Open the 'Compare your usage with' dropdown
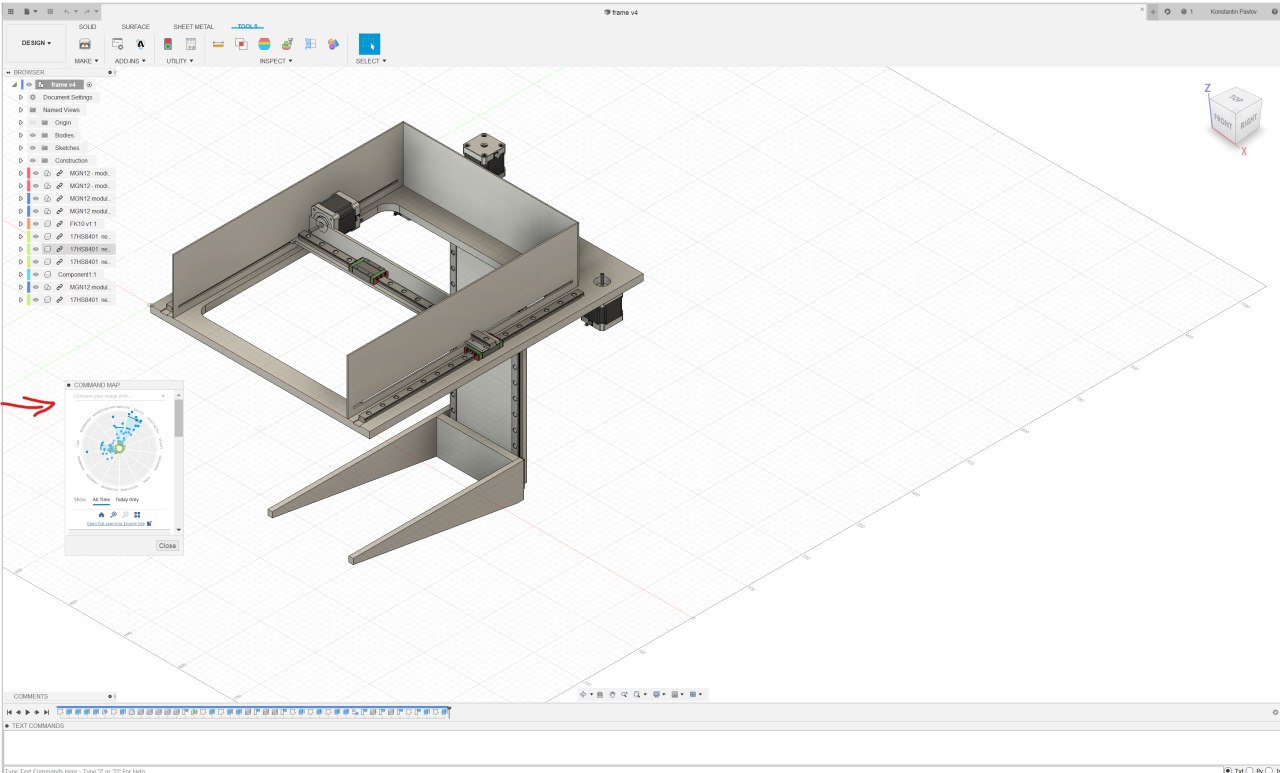Image resolution: width=1280 pixels, height=773 pixels. [120, 396]
